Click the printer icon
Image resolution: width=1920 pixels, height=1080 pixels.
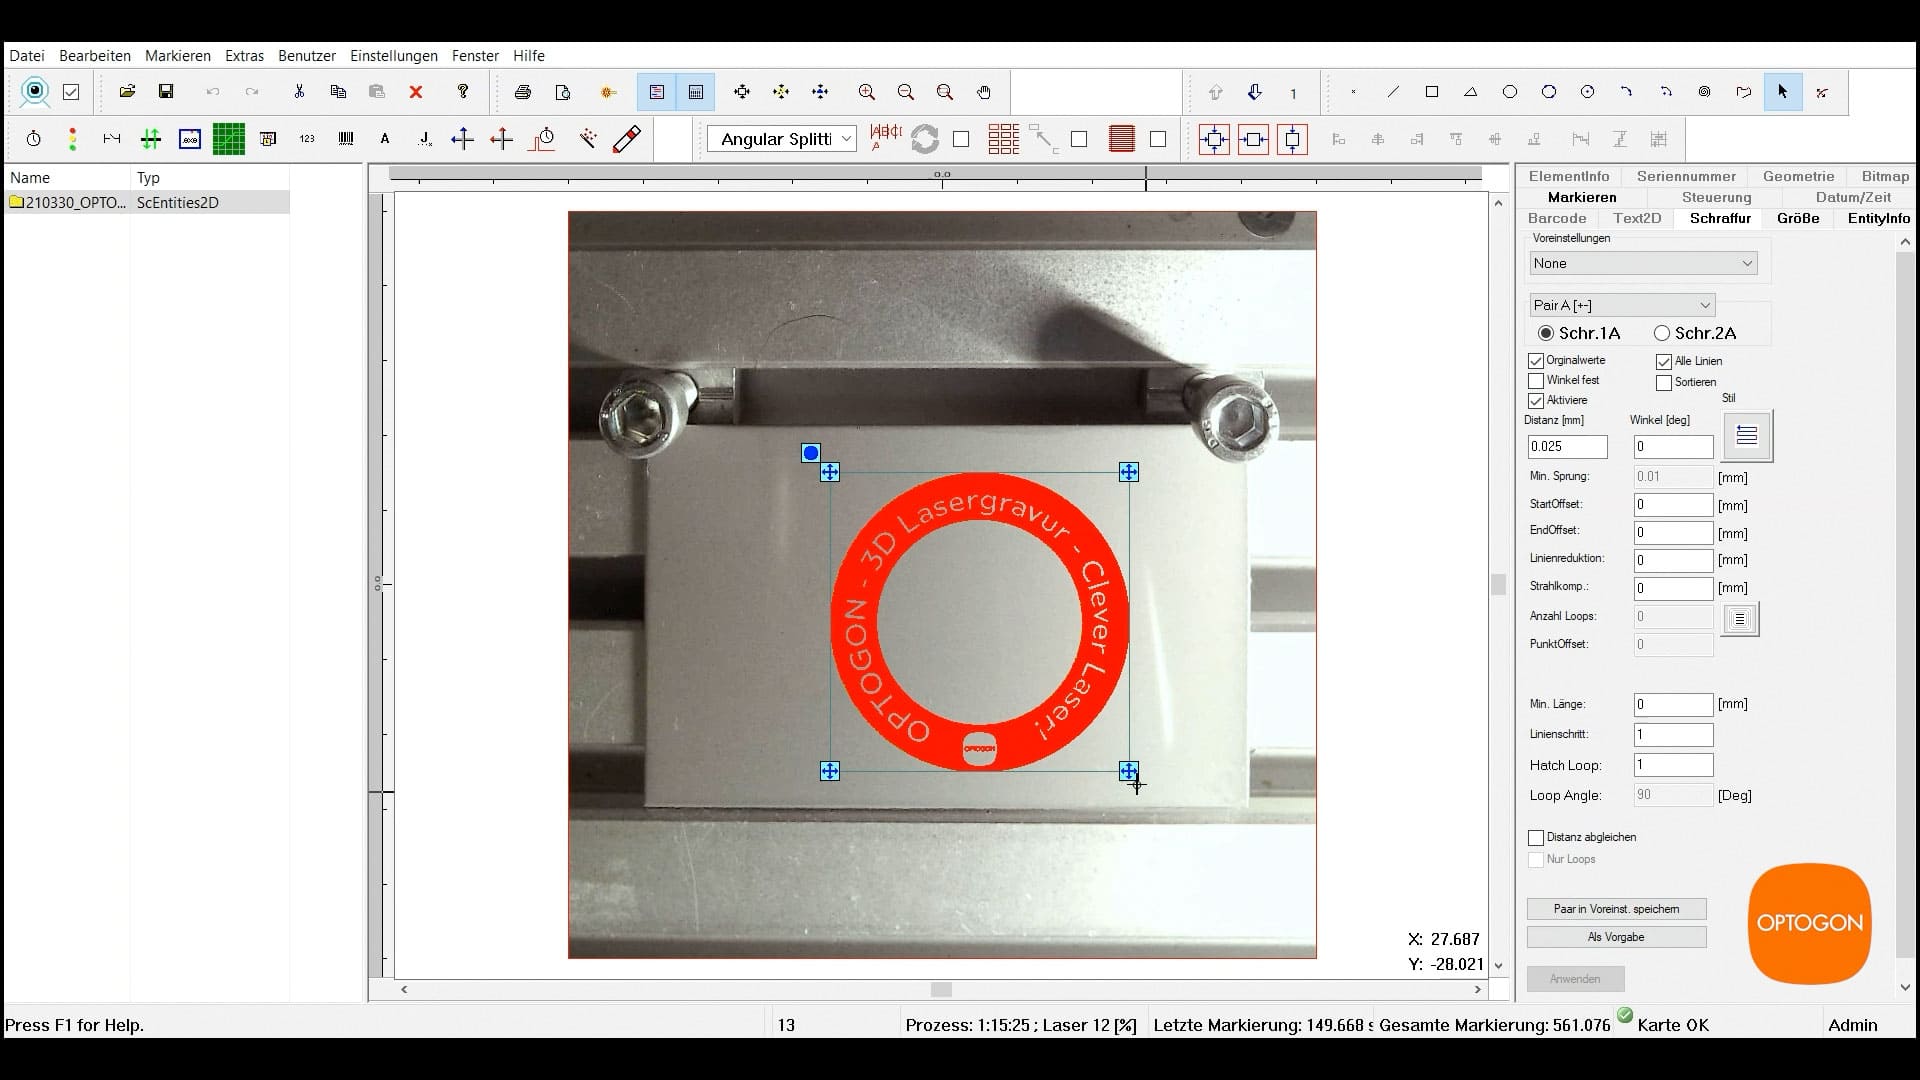tap(522, 92)
